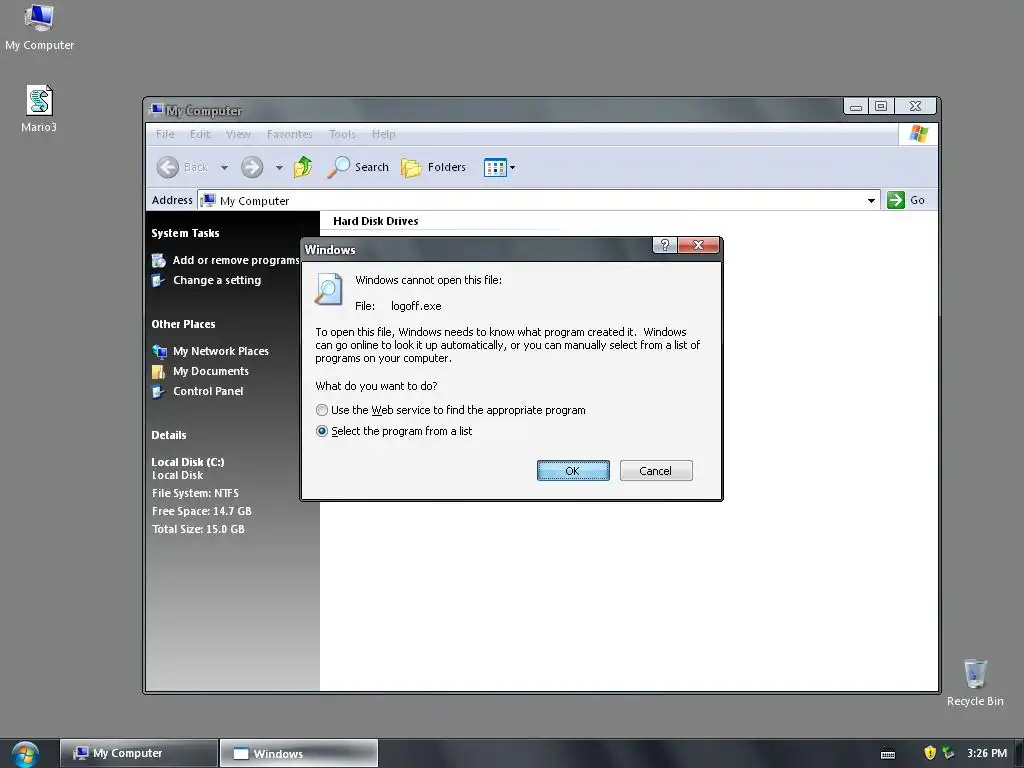The height and width of the screenshot is (768, 1024).
Task: Click the Details header
Action: pos(169,435)
